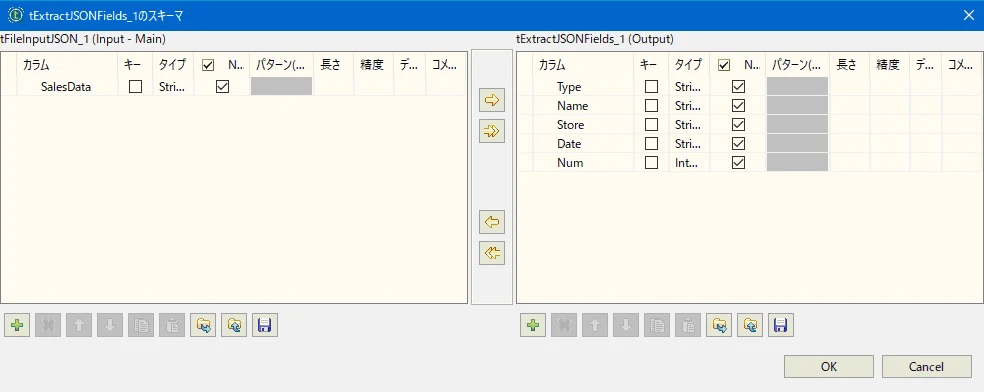This screenshot has height=392, width=984.
Task: Open type dropdown for Date column
Action: click(x=690, y=144)
